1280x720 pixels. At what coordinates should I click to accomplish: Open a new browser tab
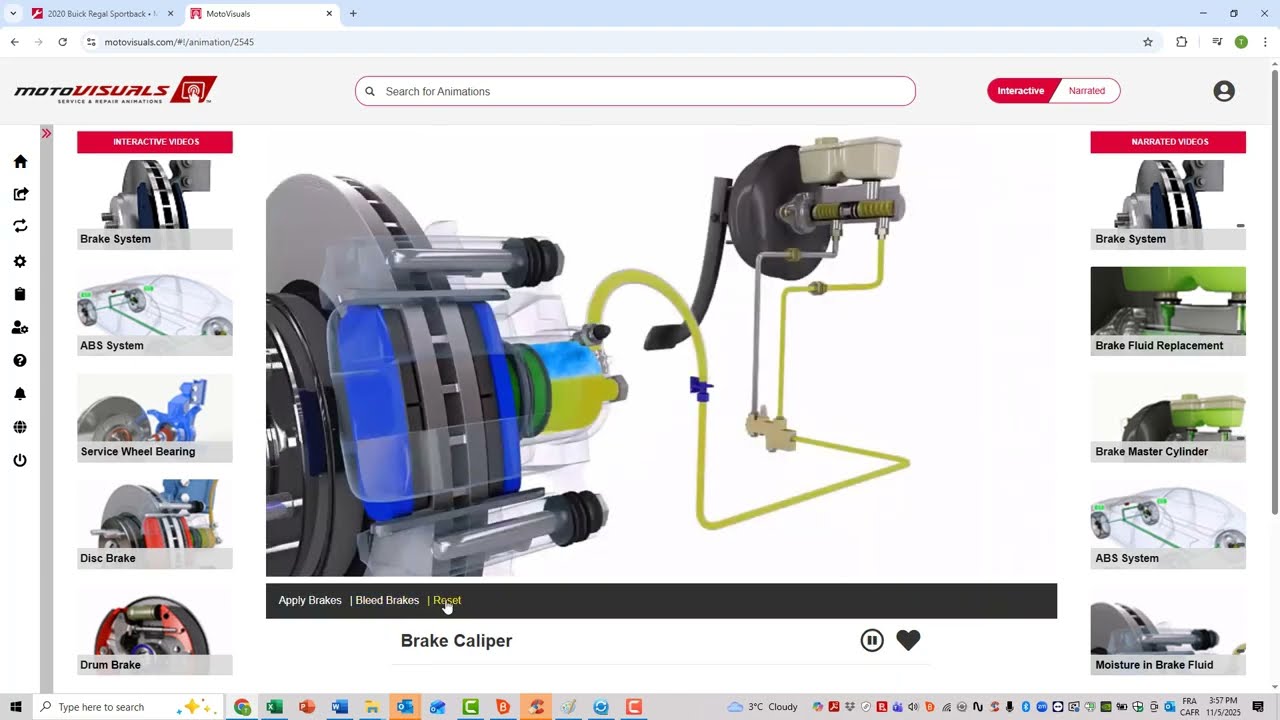353,14
